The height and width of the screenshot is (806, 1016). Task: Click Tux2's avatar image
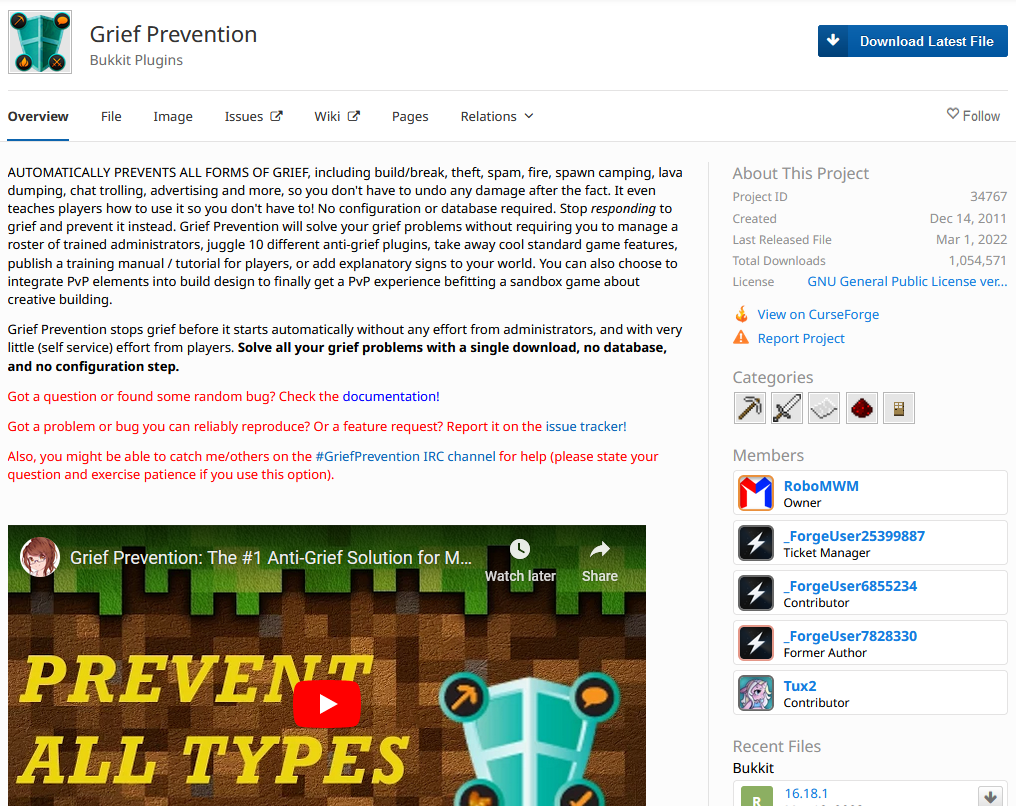click(x=756, y=693)
